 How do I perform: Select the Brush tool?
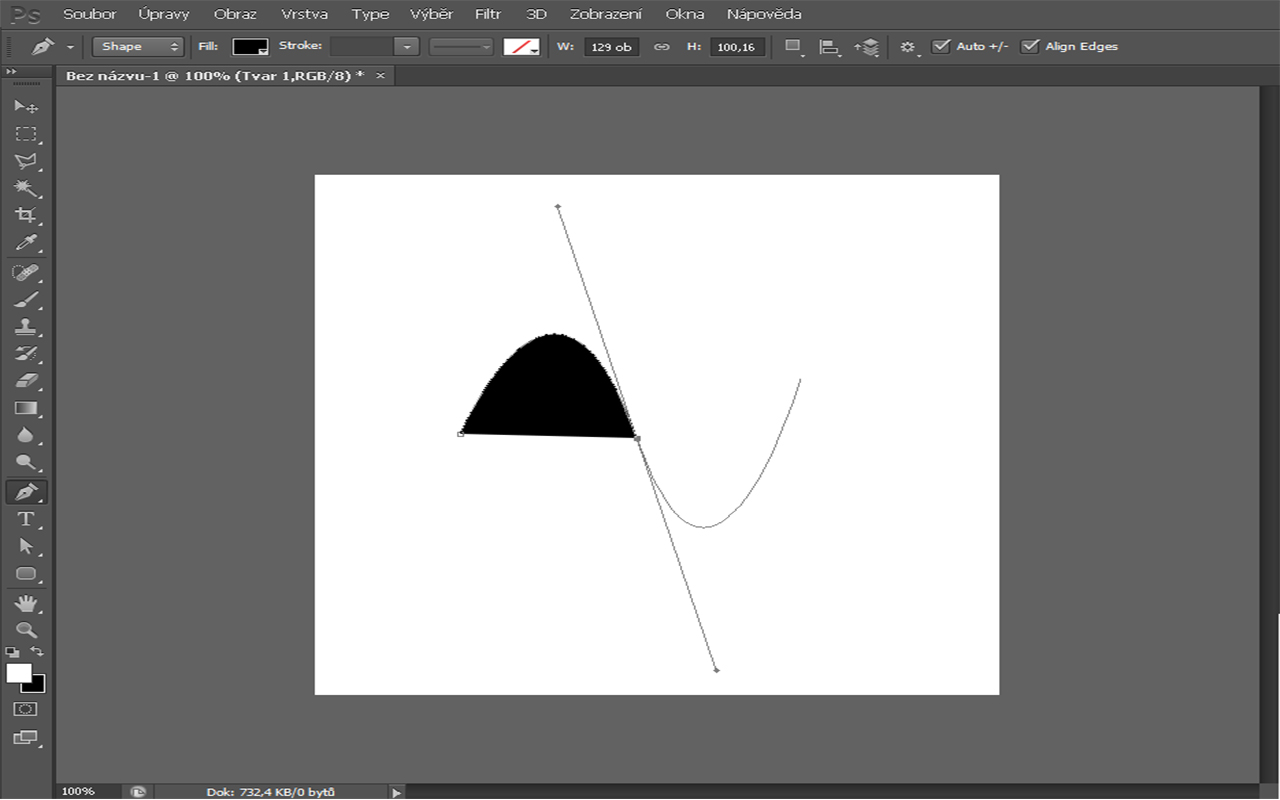26,300
